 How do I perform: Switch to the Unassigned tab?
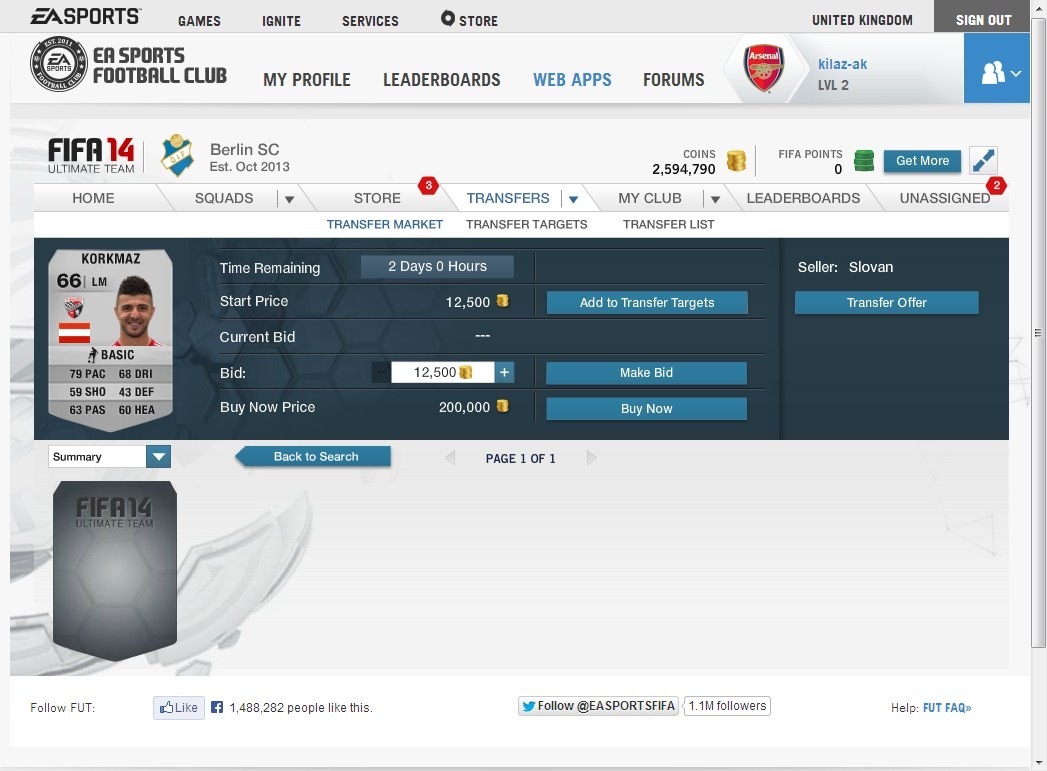(x=944, y=198)
